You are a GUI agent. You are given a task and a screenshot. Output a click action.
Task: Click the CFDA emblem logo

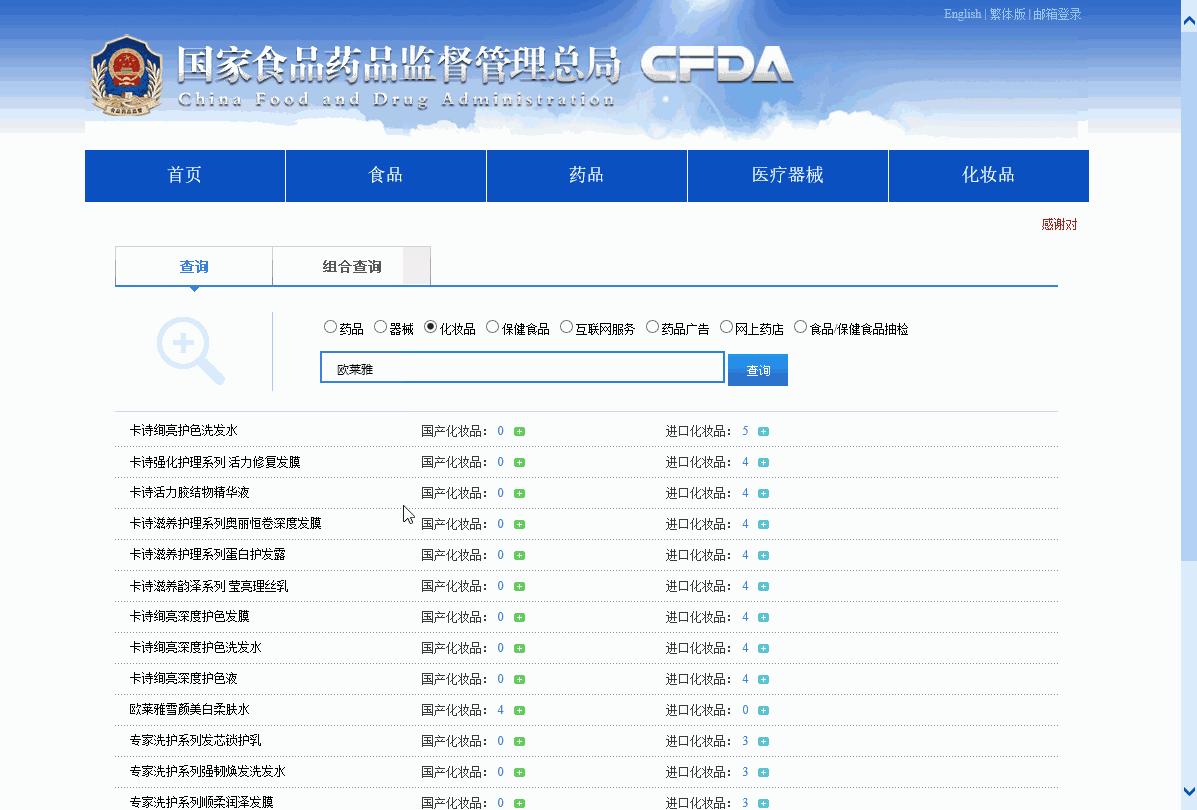pos(126,74)
